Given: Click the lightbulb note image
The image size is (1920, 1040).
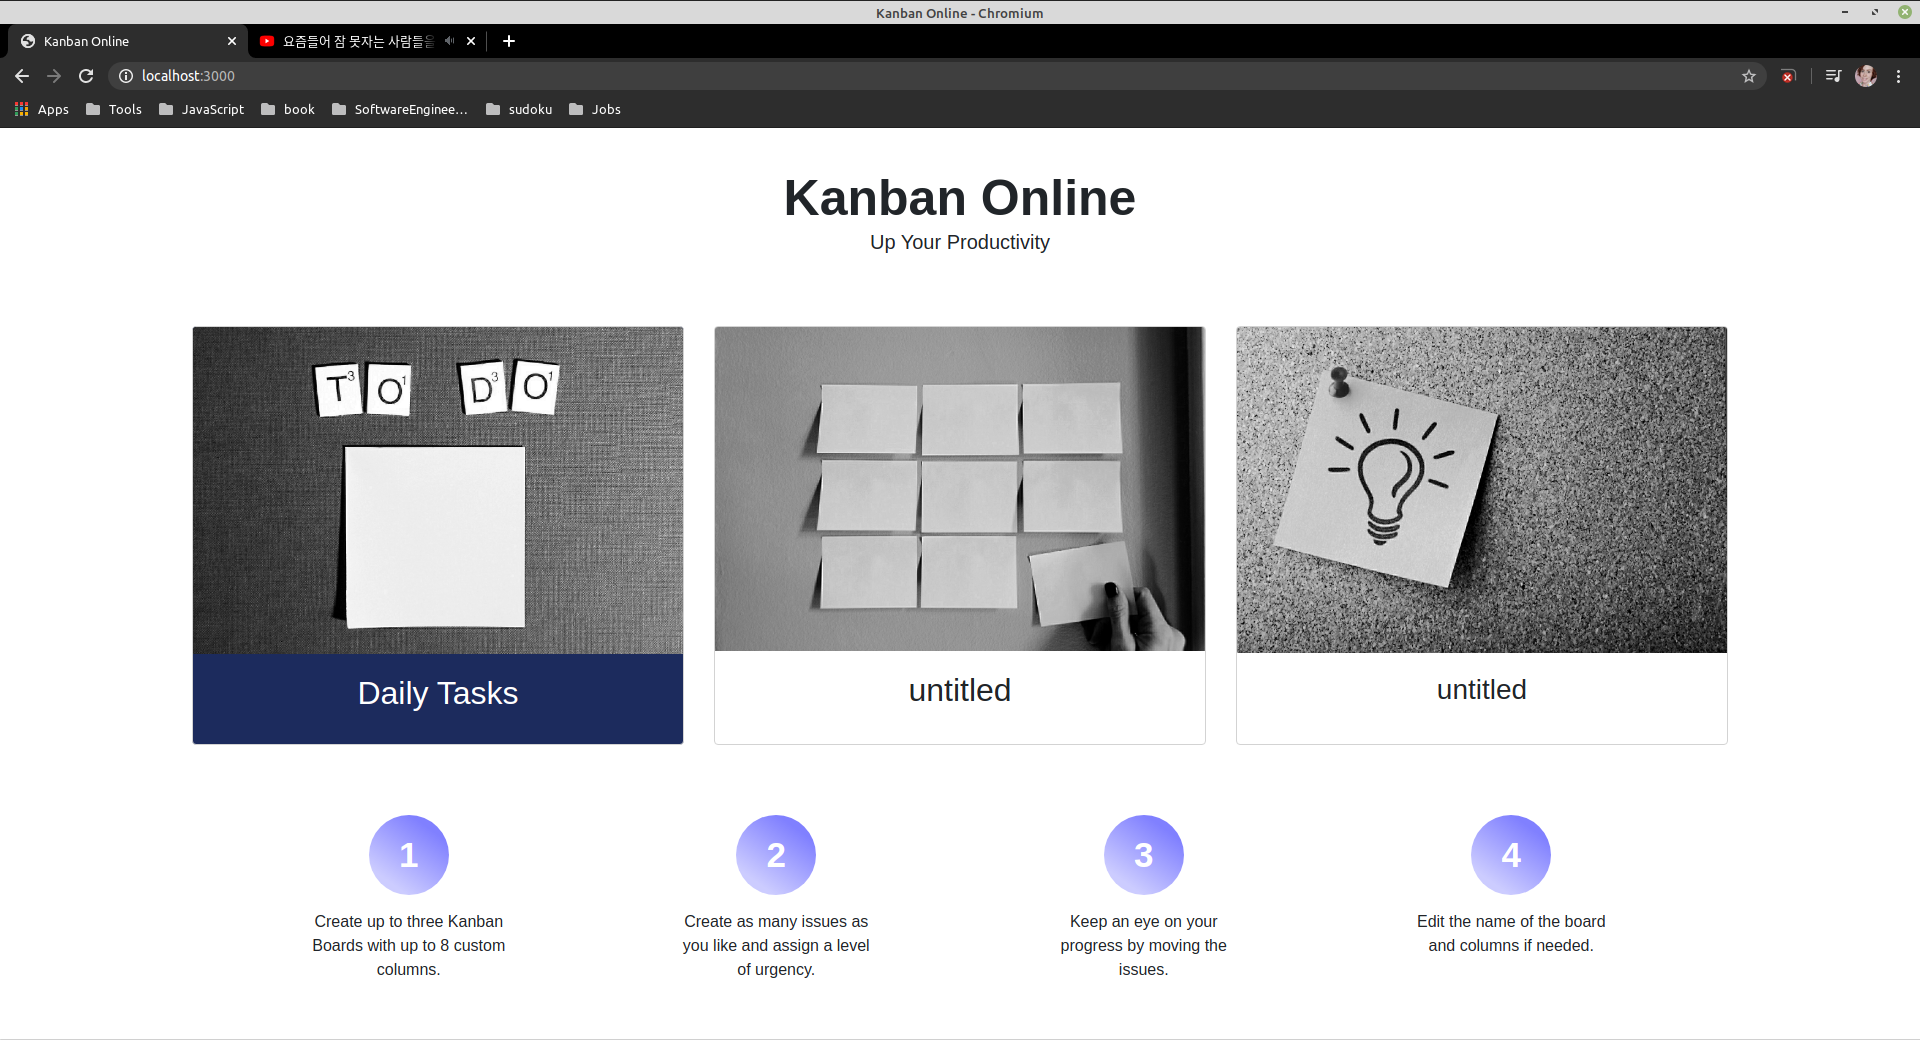Looking at the screenshot, I should (x=1482, y=490).
